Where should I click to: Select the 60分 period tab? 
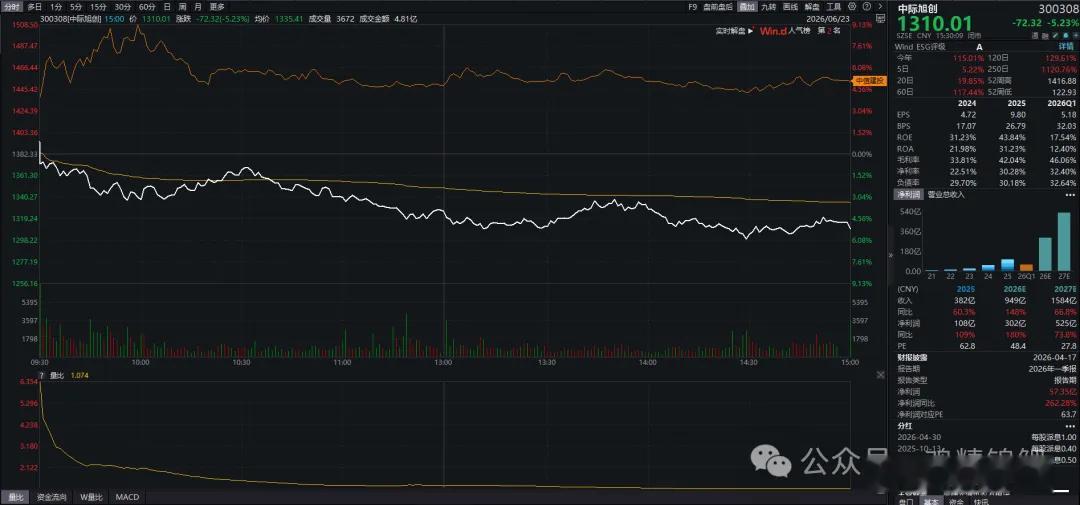coord(147,6)
